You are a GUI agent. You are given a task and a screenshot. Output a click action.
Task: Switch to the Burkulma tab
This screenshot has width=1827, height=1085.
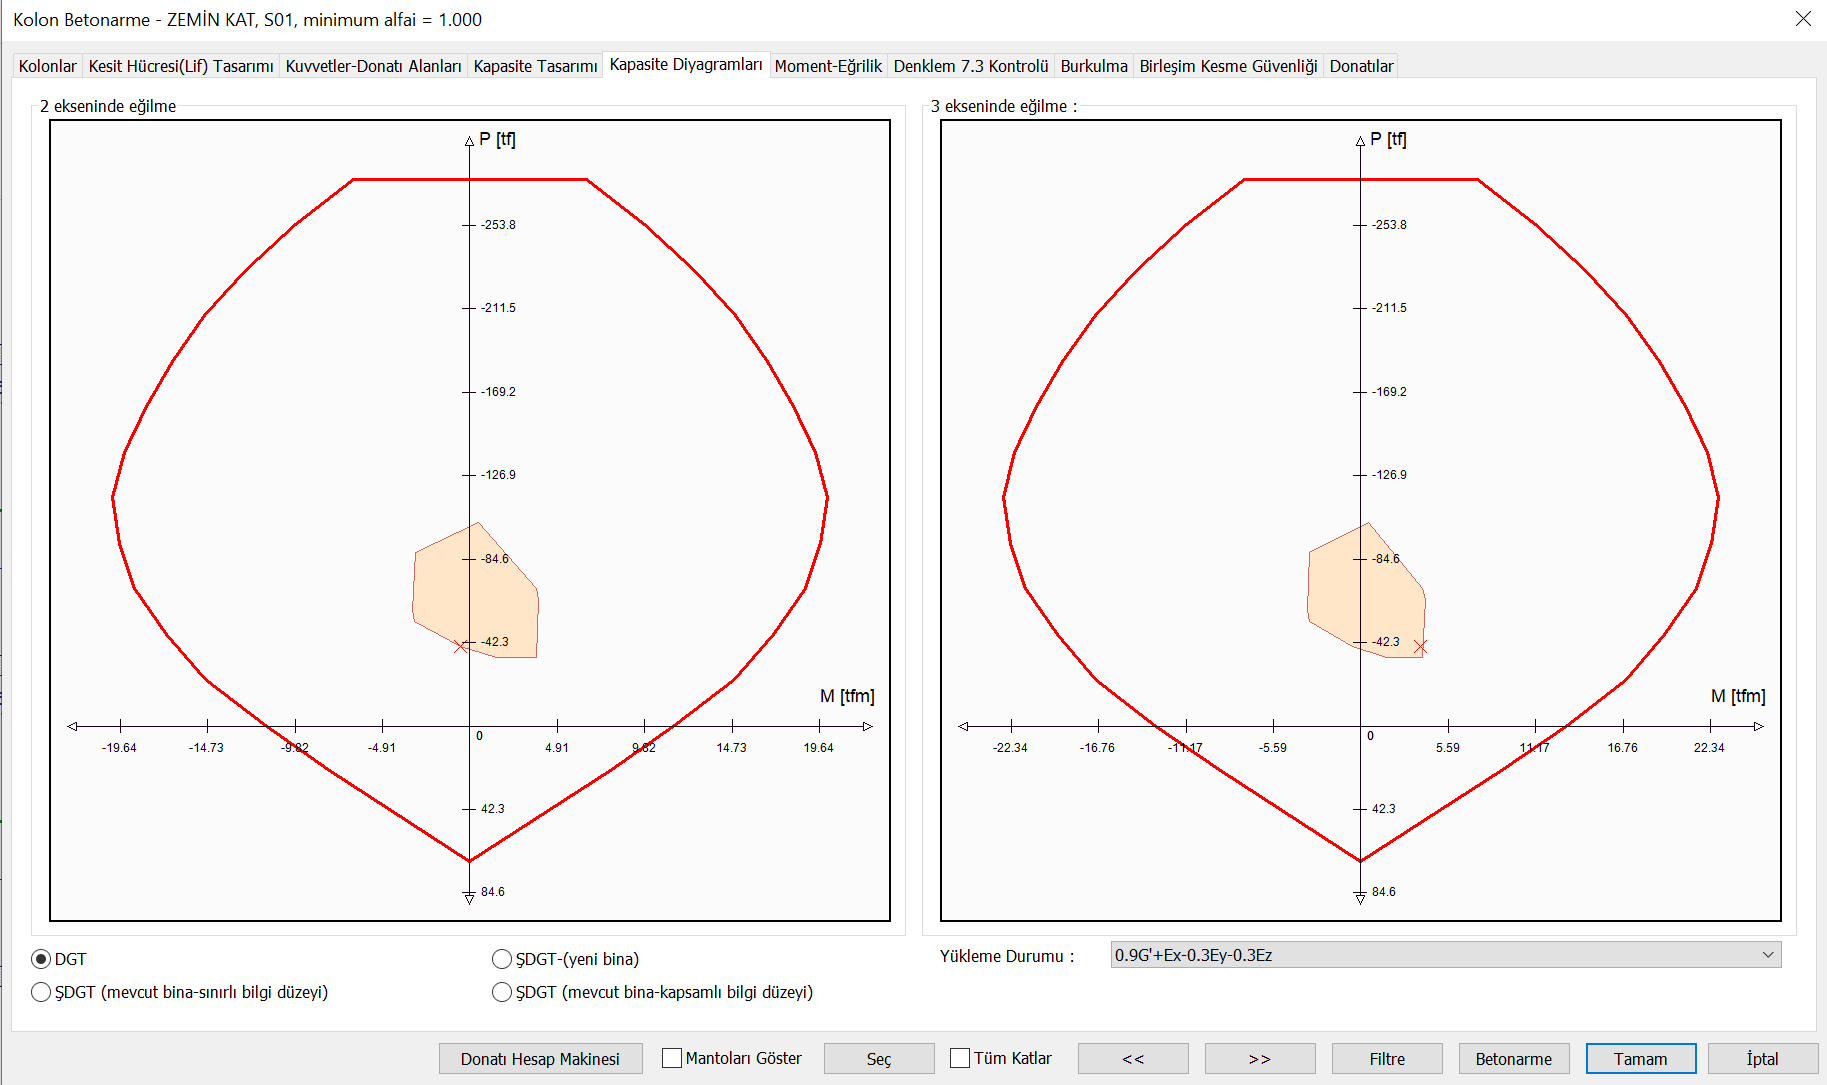tap(1093, 65)
